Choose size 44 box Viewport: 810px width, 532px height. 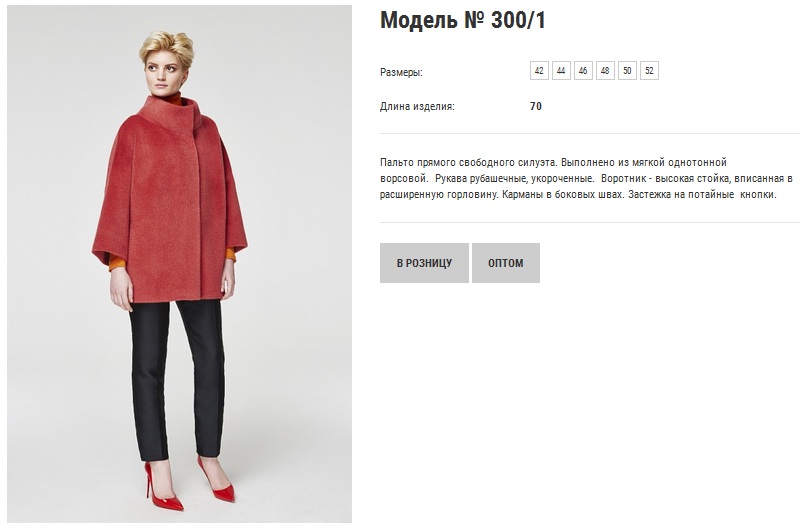coord(561,71)
